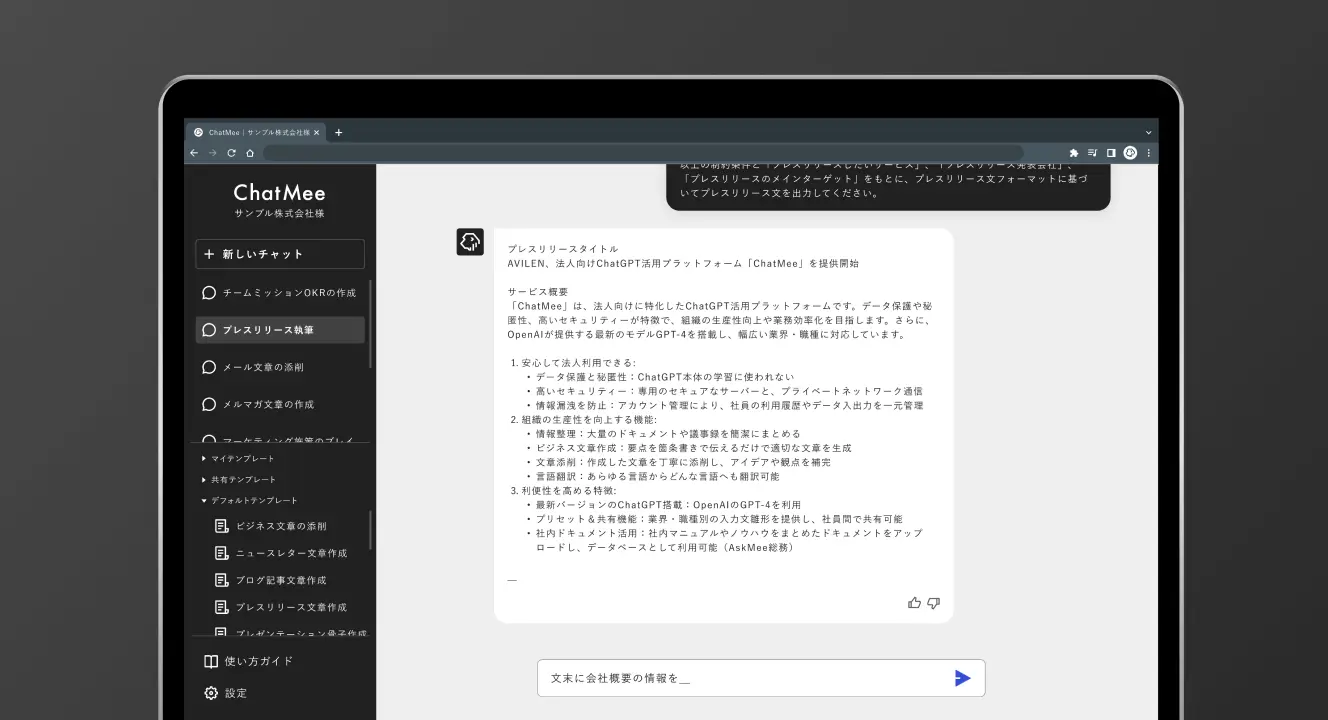Image resolution: width=1328 pixels, height=720 pixels.
Task: Open the browser profile avatar
Action: coord(1130,153)
